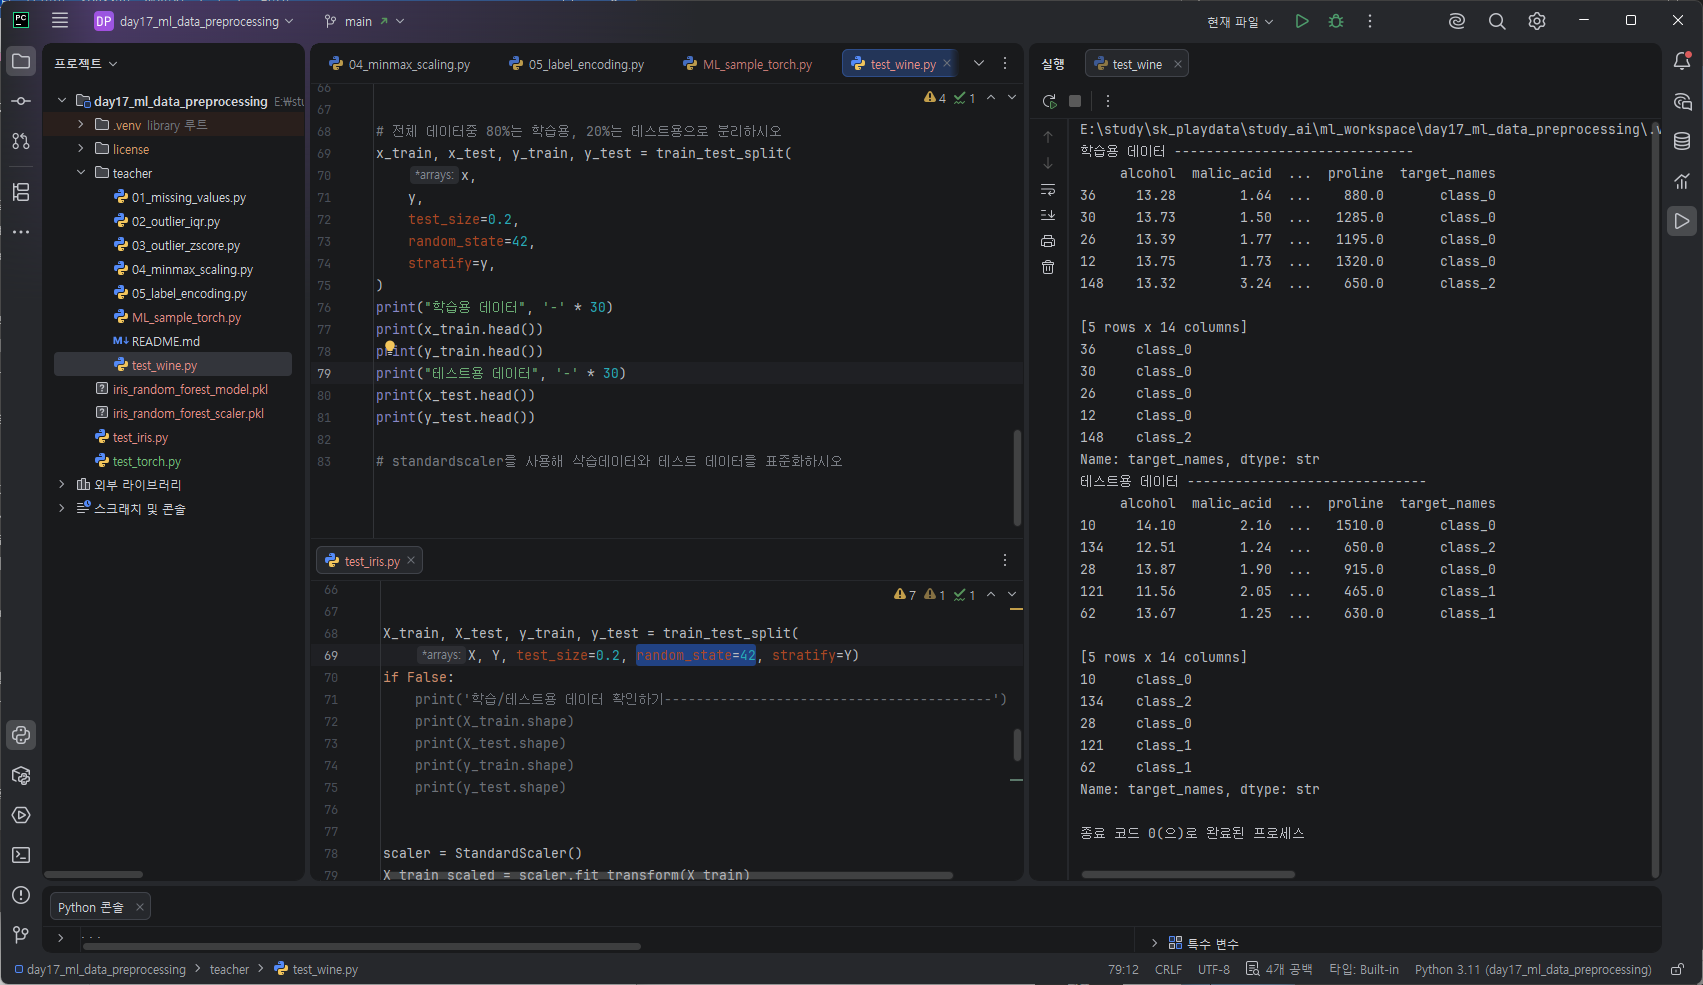Open the project view dropdown

coord(85,63)
